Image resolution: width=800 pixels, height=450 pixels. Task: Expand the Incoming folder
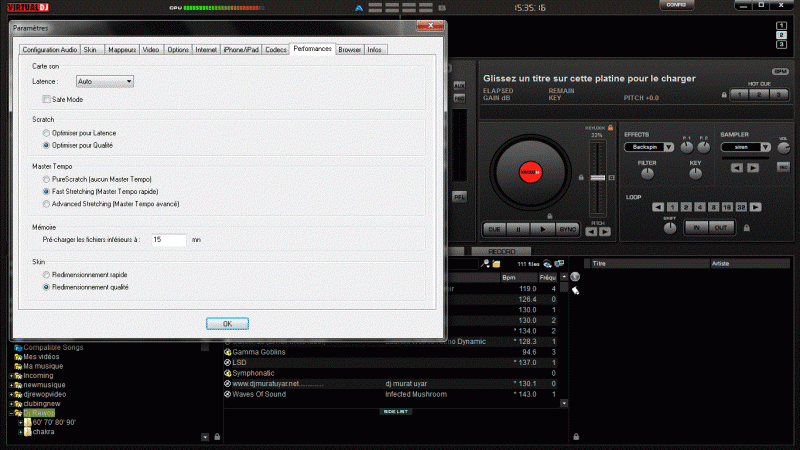[x=11, y=376]
